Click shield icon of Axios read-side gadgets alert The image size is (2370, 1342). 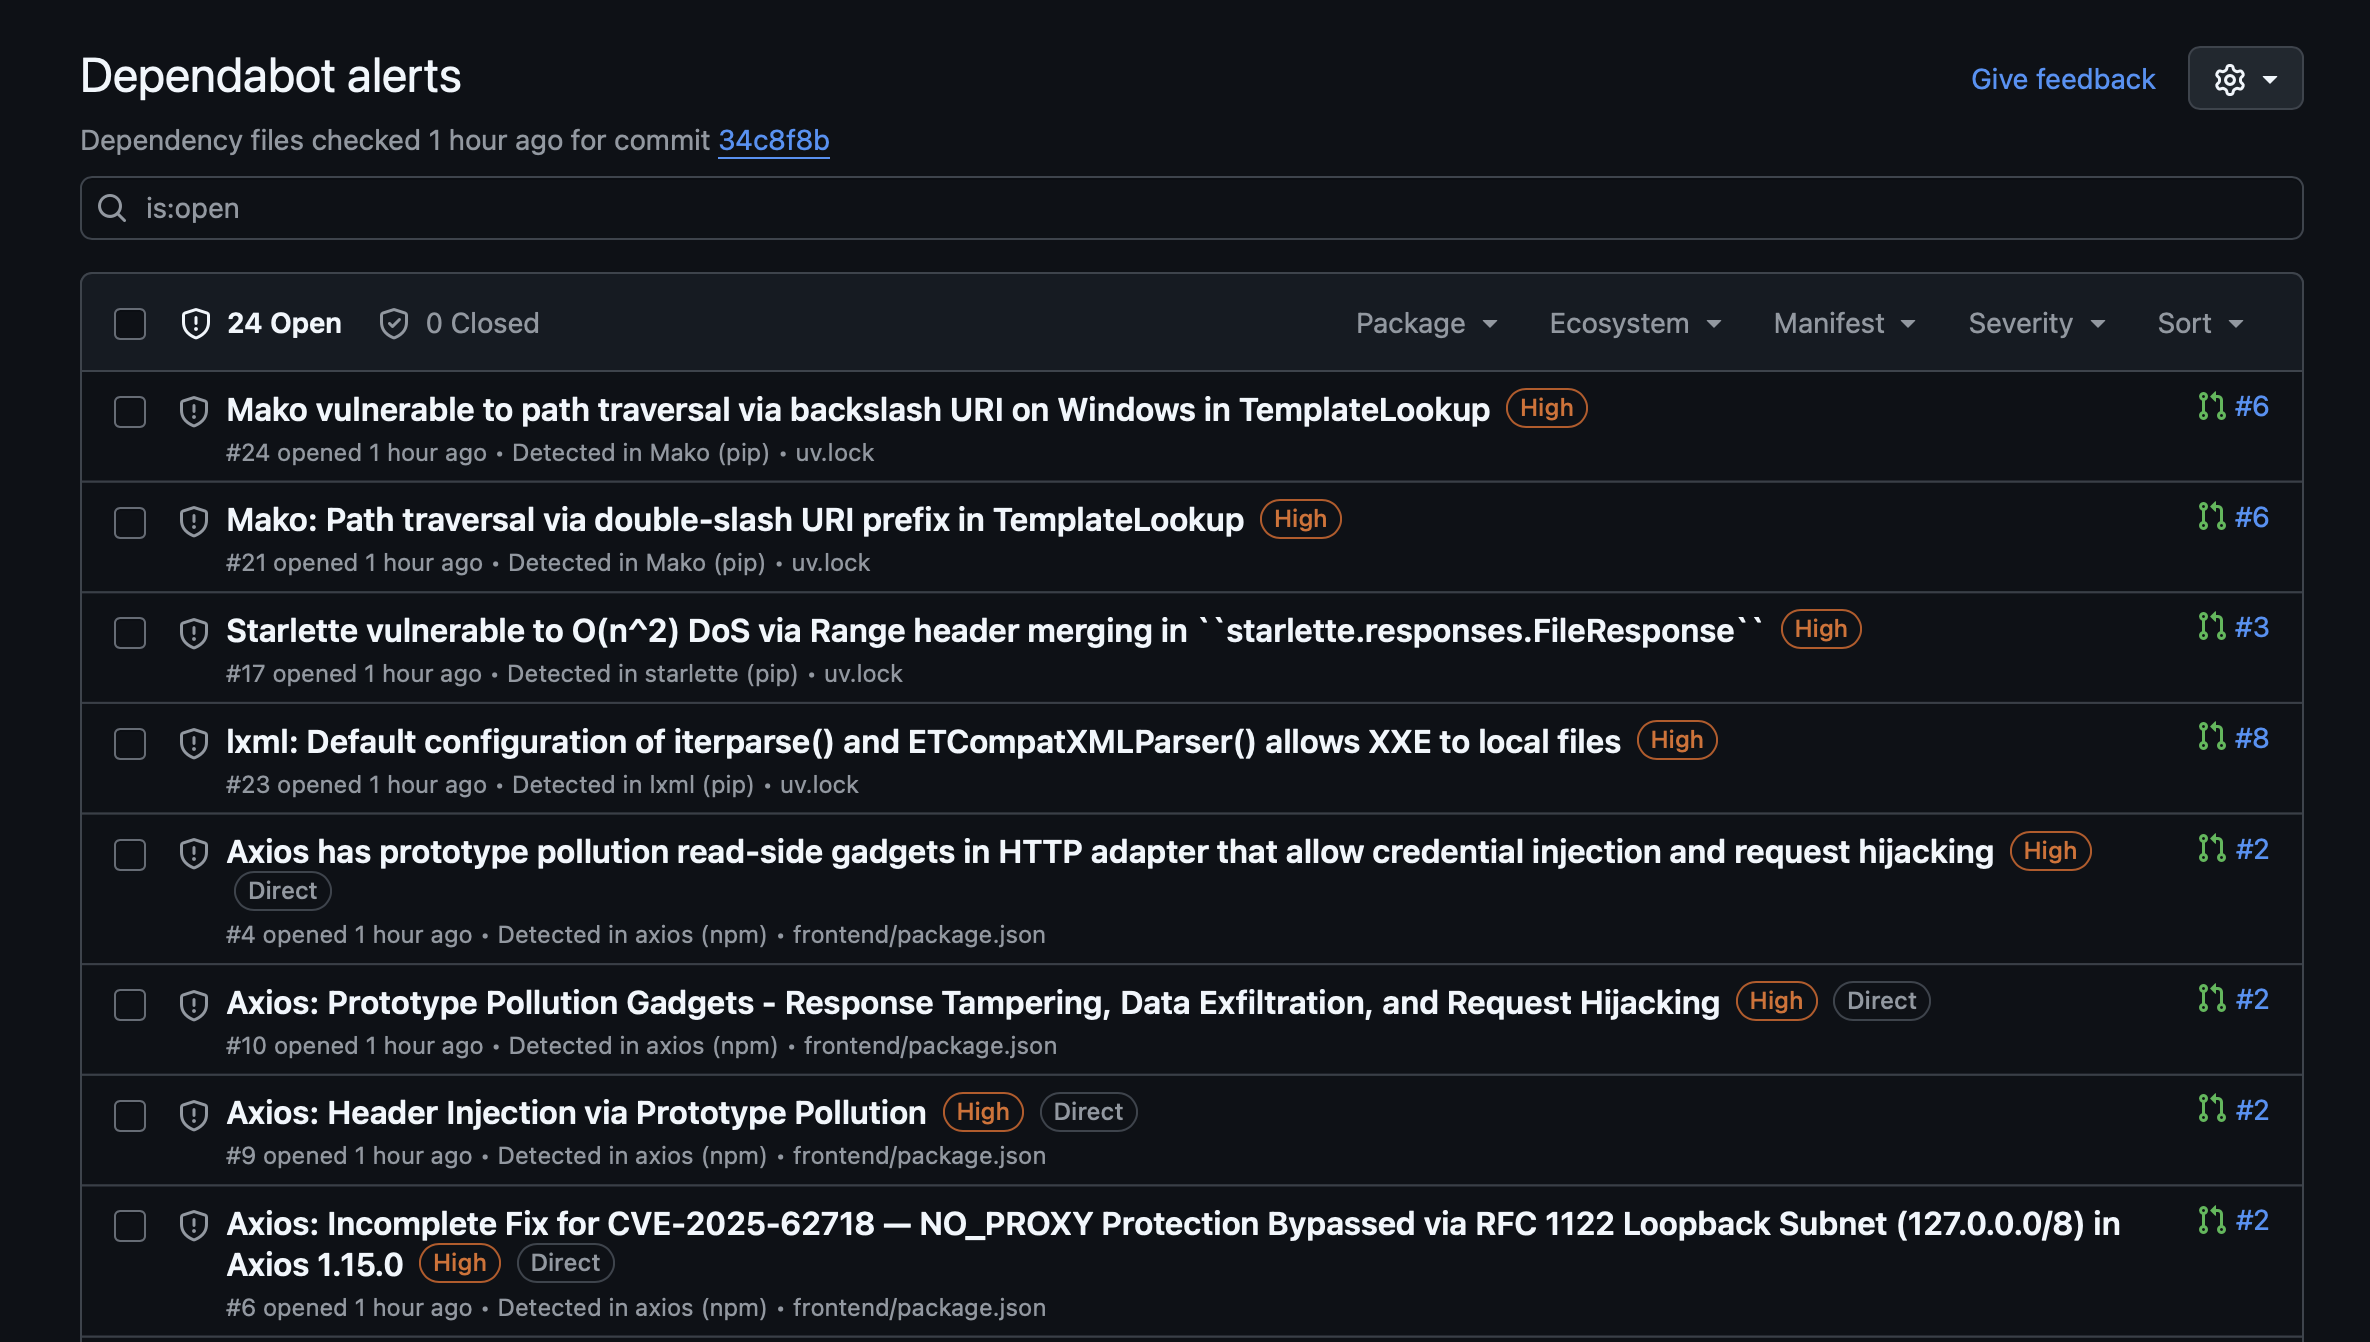pyautogui.click(x=194, y=853)
